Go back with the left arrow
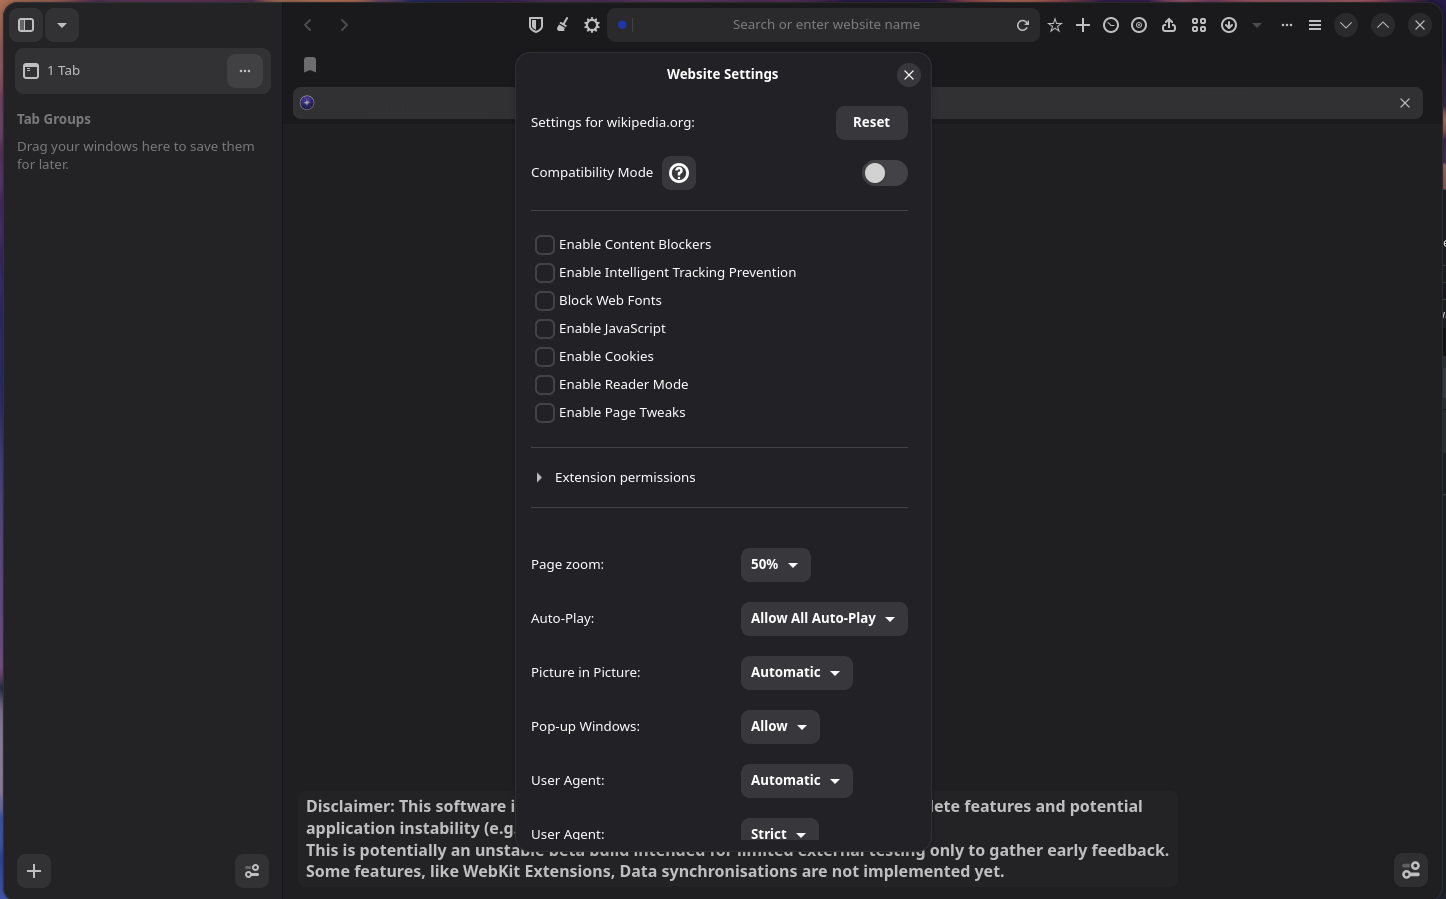Screen dimensions: 1446x899 [308, 25]
